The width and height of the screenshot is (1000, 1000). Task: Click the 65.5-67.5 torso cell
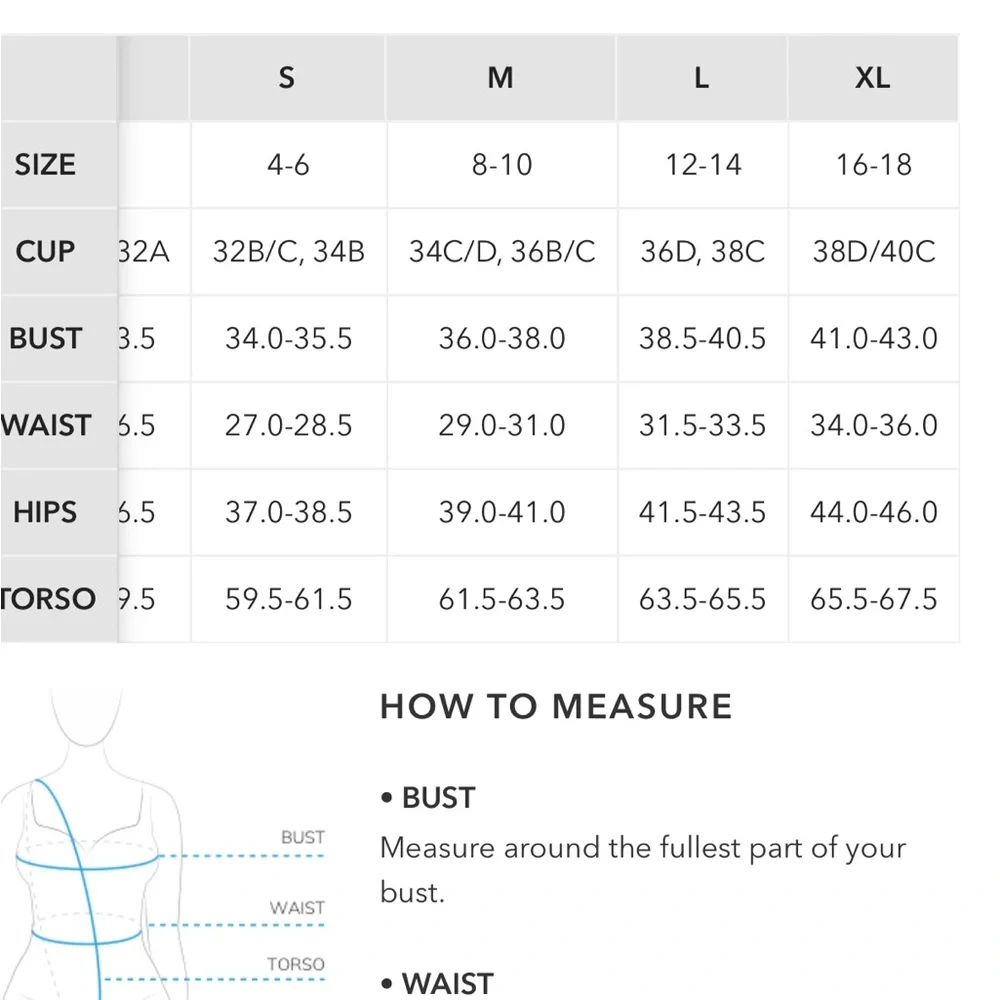point(873,599)
